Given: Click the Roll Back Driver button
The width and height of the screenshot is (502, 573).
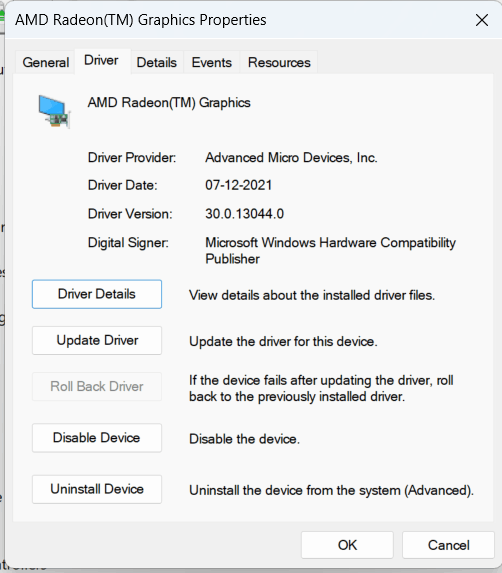Looking at the screenshot, I should pos(97,386).
